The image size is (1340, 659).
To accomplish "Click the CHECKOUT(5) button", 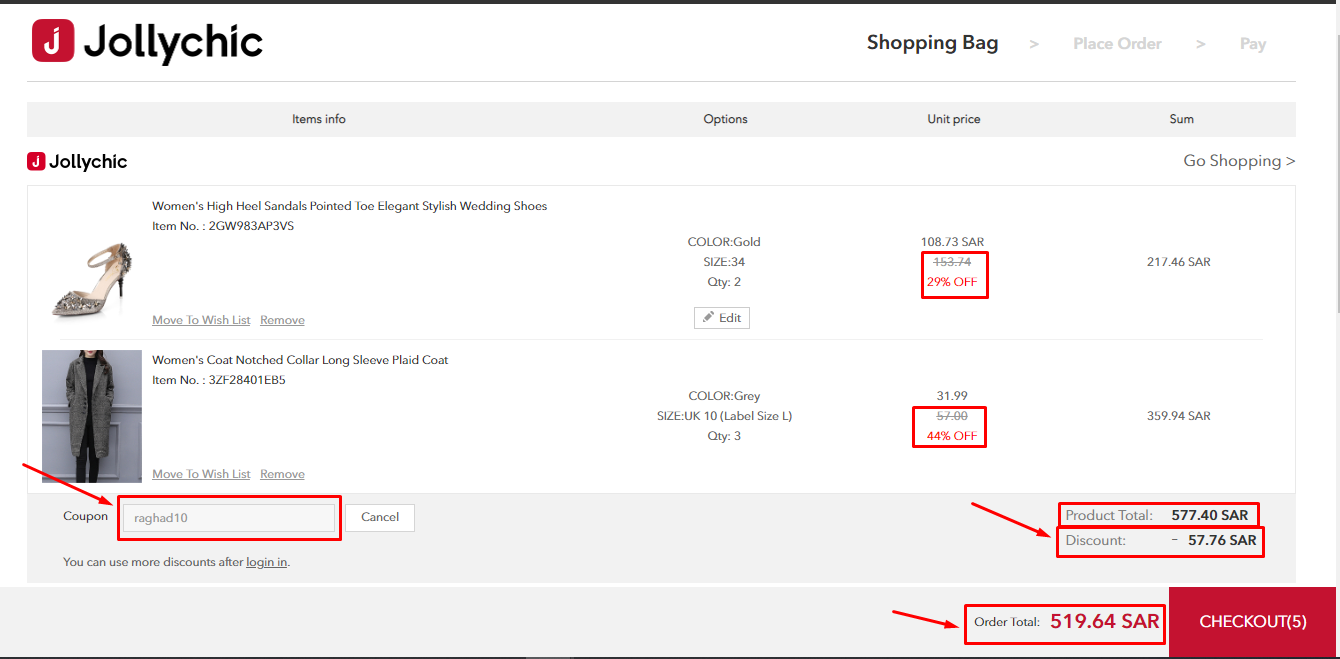I will (1252, 622).
